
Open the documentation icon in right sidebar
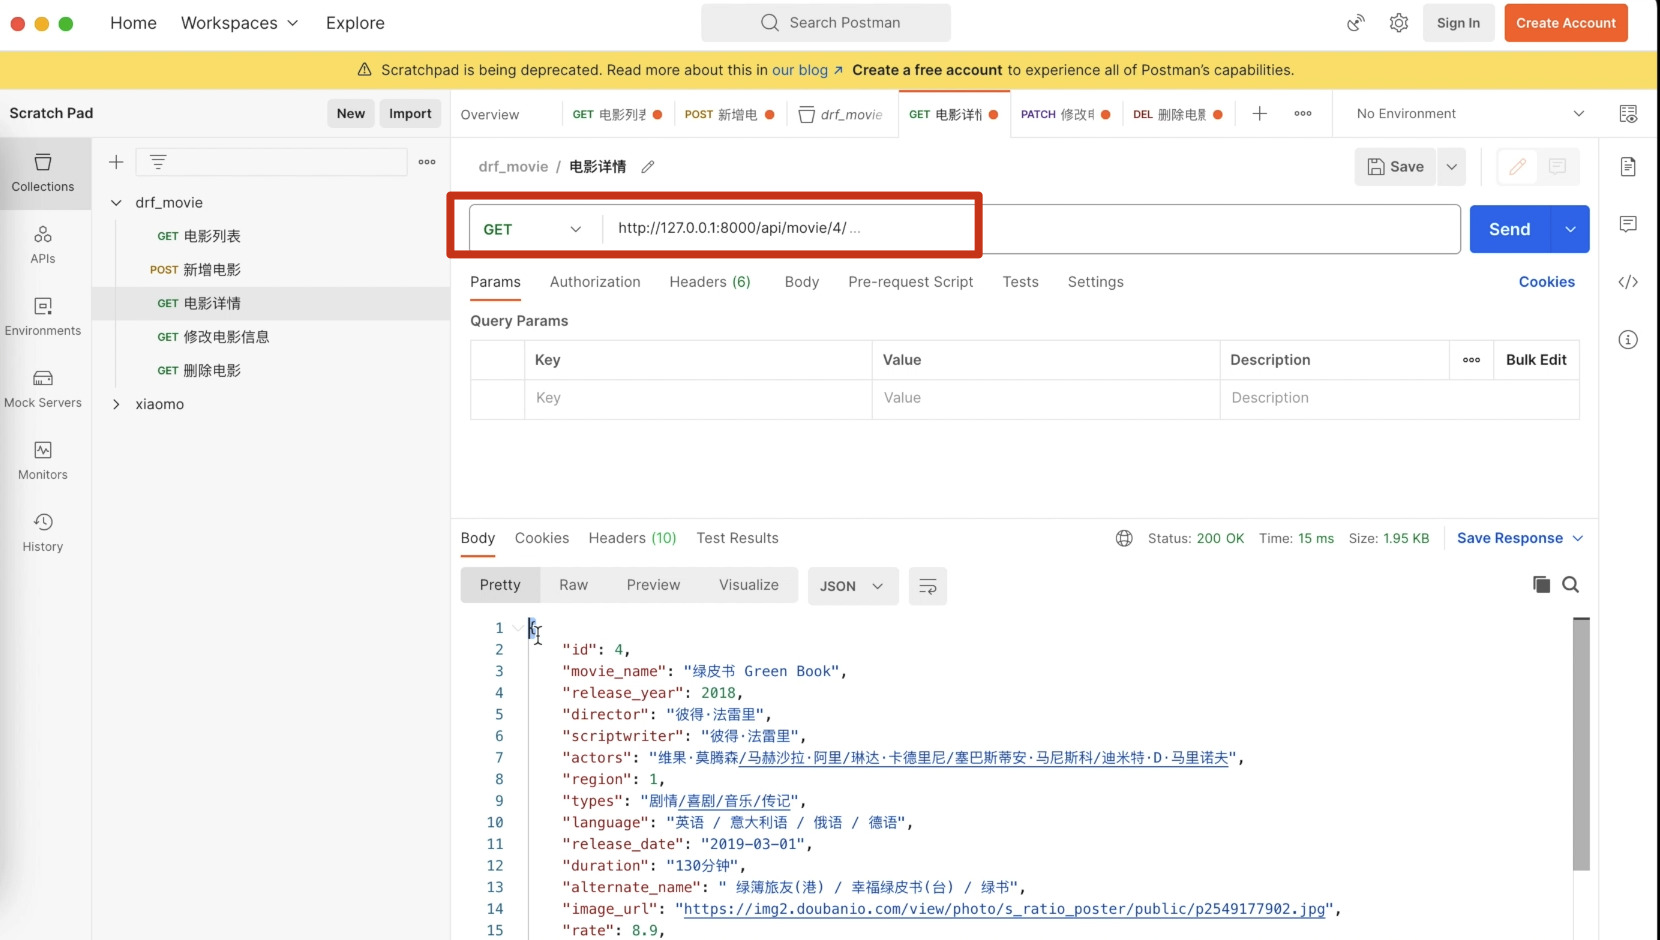[1628, 167]
